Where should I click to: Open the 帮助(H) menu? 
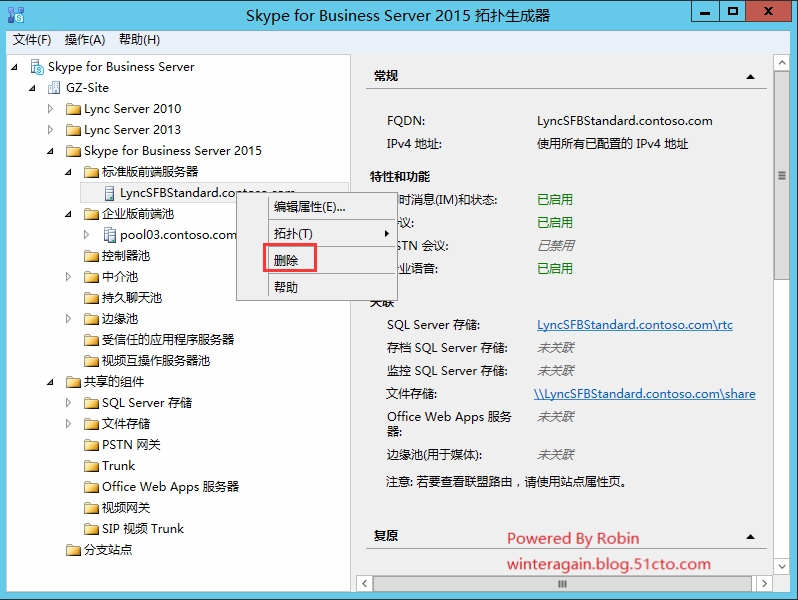[139, 40]
